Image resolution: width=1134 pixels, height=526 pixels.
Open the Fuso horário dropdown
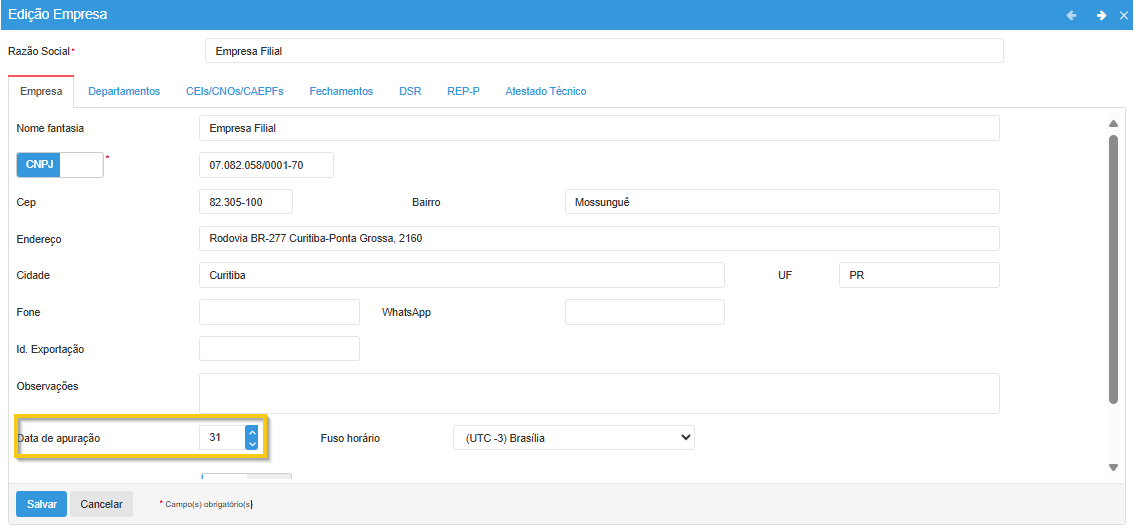[573, 438]
